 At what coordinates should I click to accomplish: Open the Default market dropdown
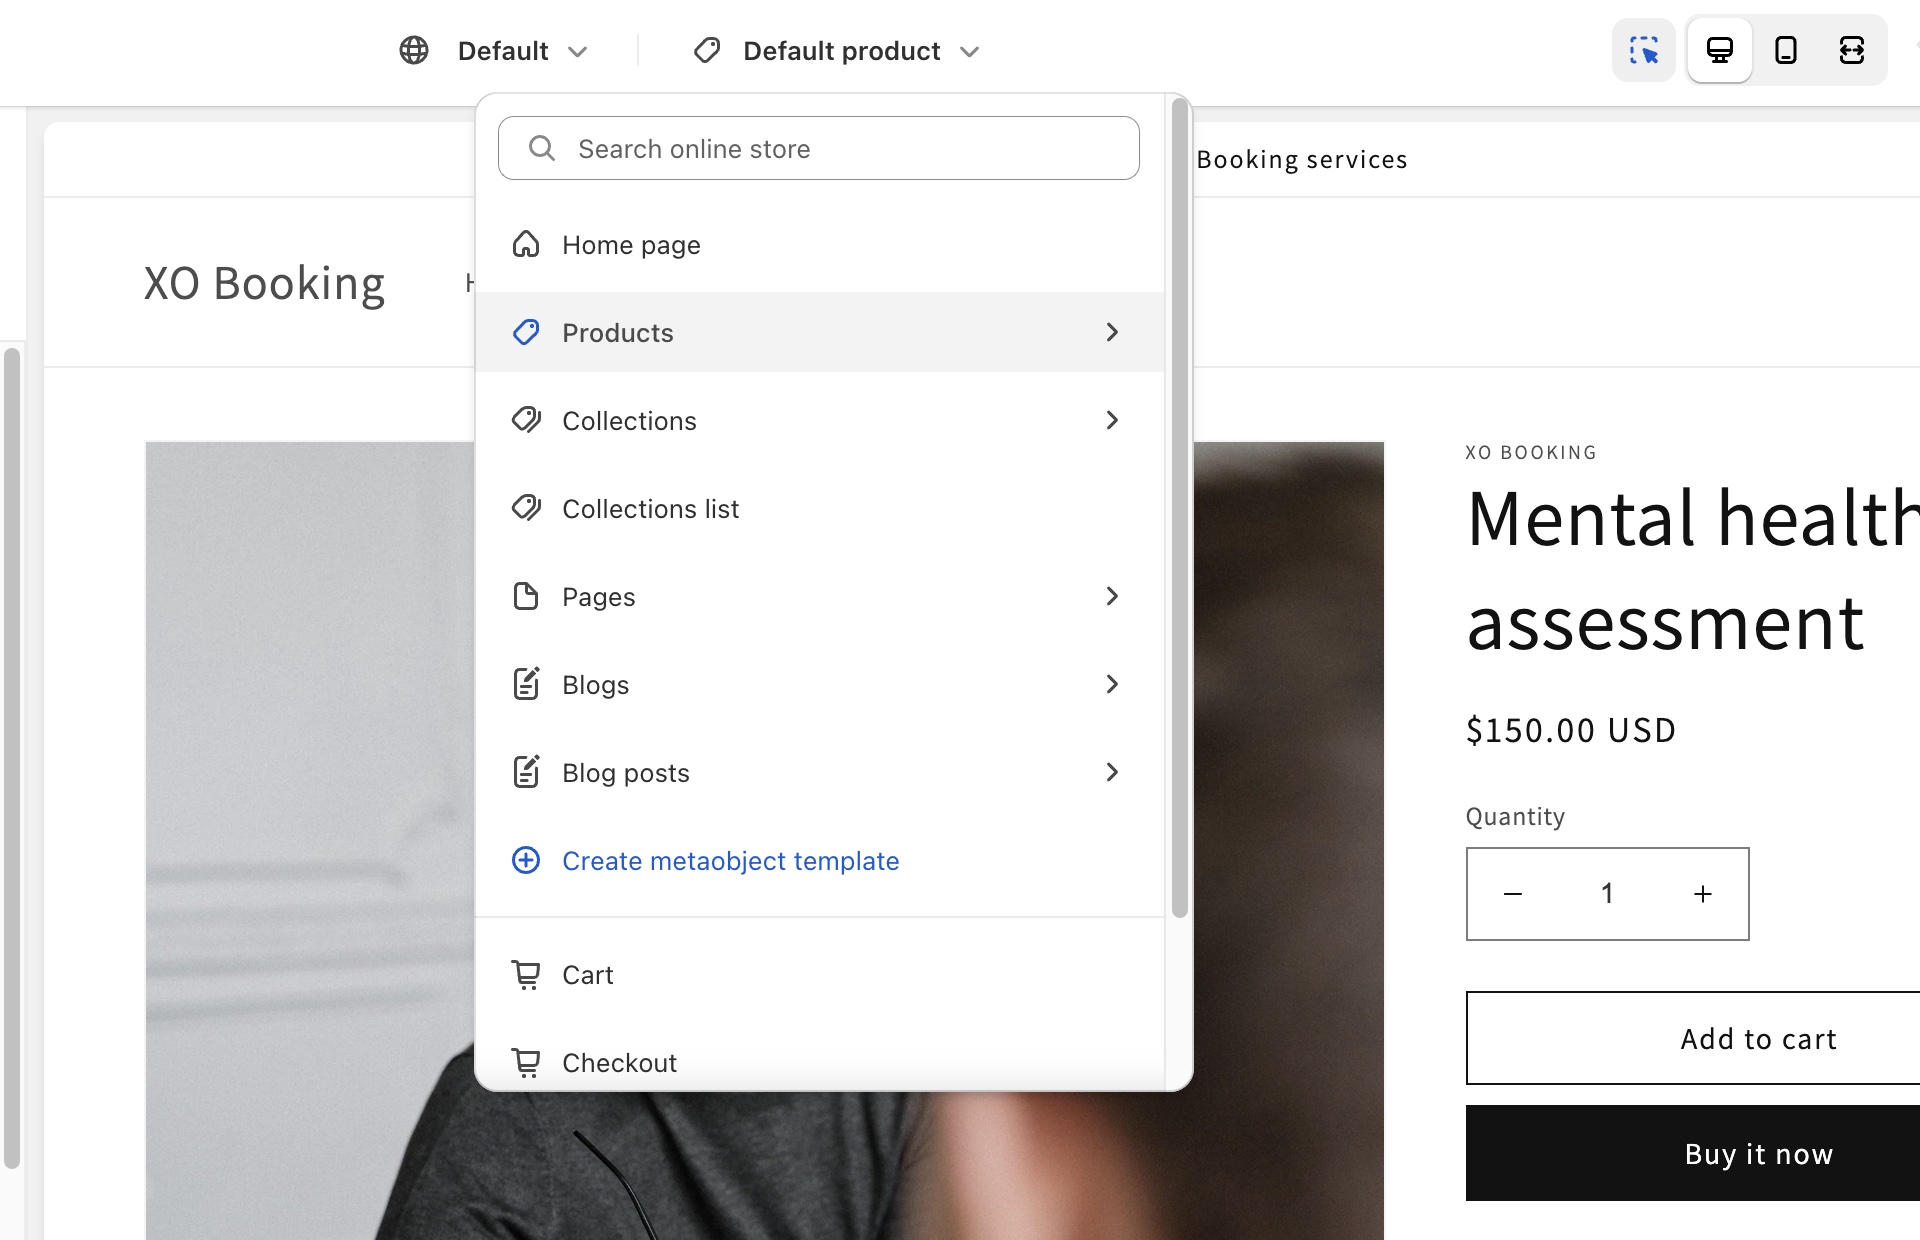520,51
